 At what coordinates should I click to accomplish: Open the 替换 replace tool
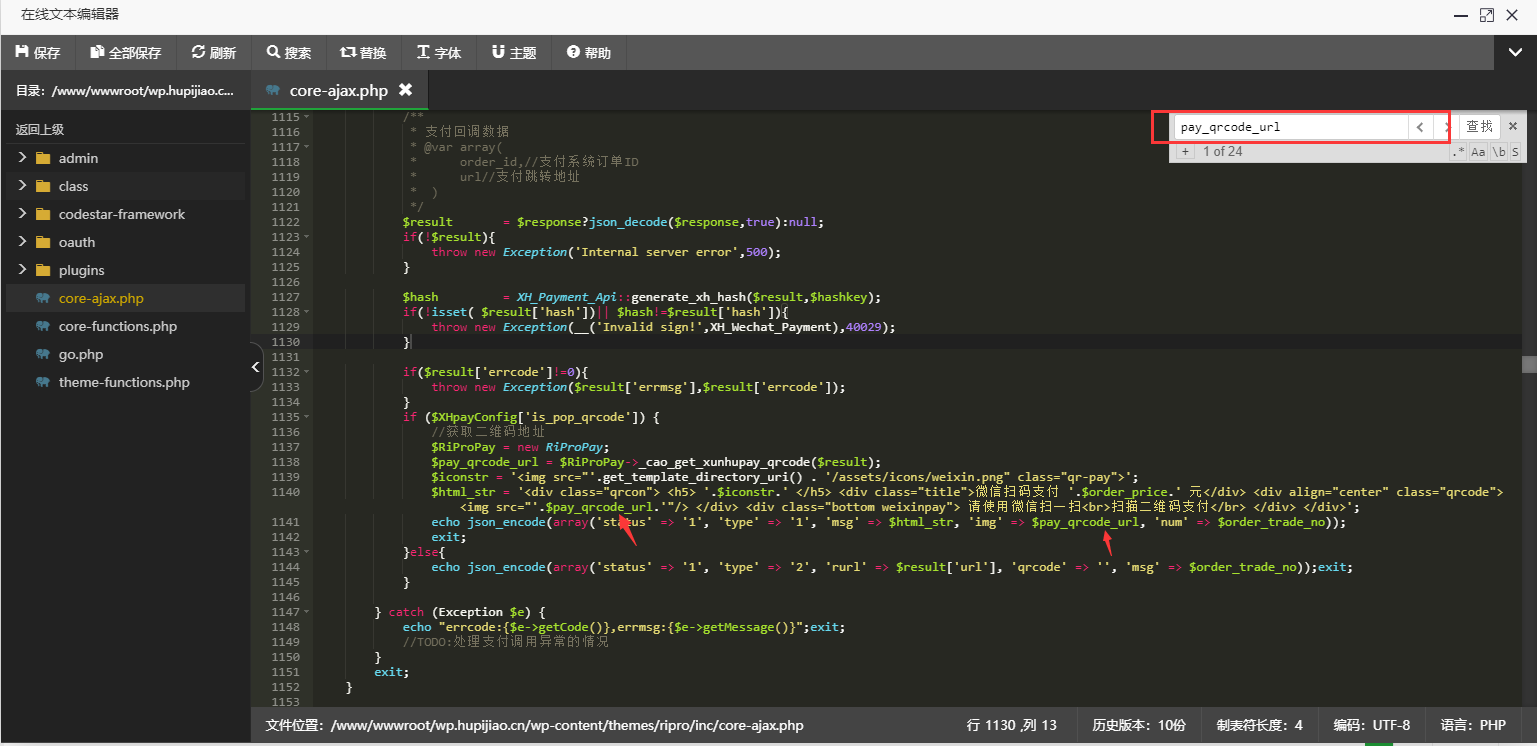pos(363,53)
